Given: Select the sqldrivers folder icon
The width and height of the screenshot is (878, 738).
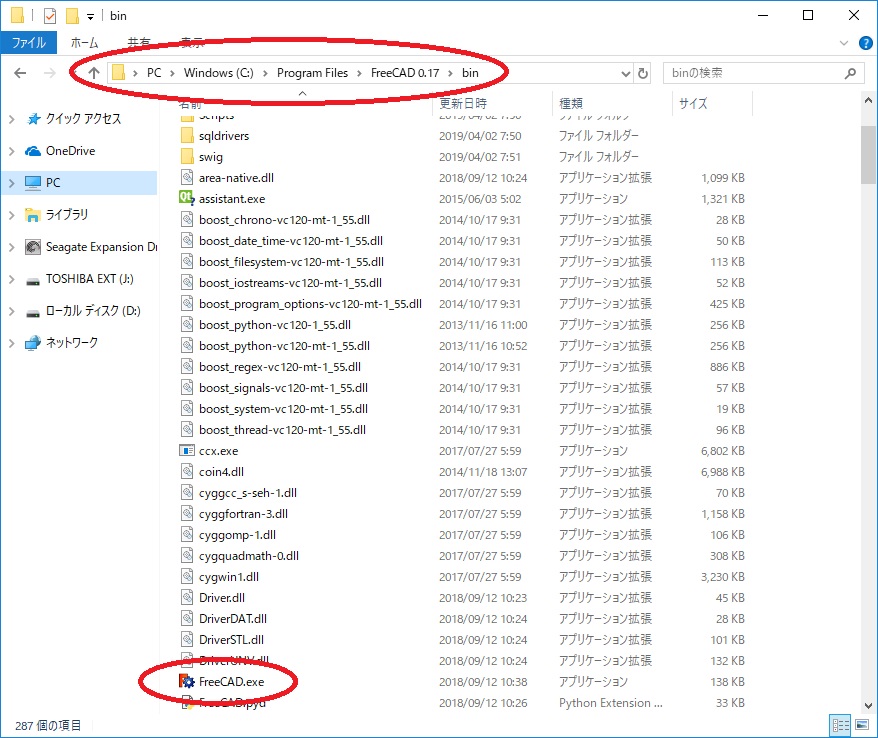Looking at the screenshot, I should pos(187,136).
